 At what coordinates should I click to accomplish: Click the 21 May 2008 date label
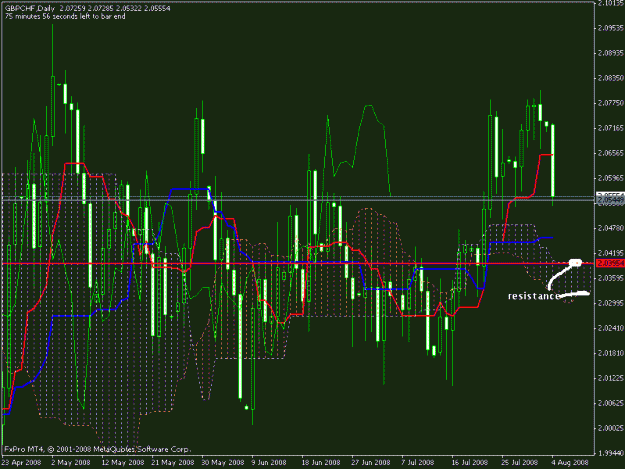click(173, 462)
